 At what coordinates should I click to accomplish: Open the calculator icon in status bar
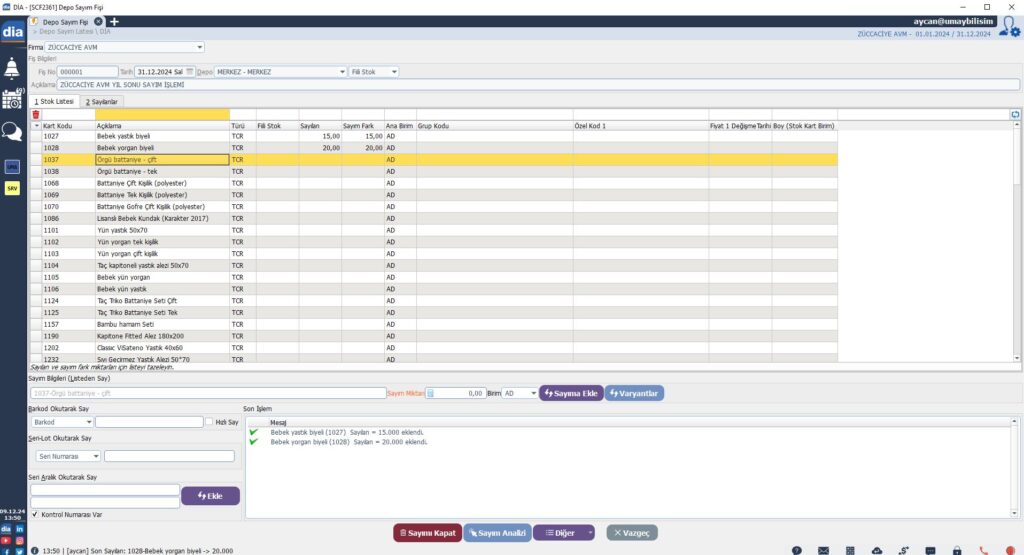pyautogui.click(x=850, y=550)
